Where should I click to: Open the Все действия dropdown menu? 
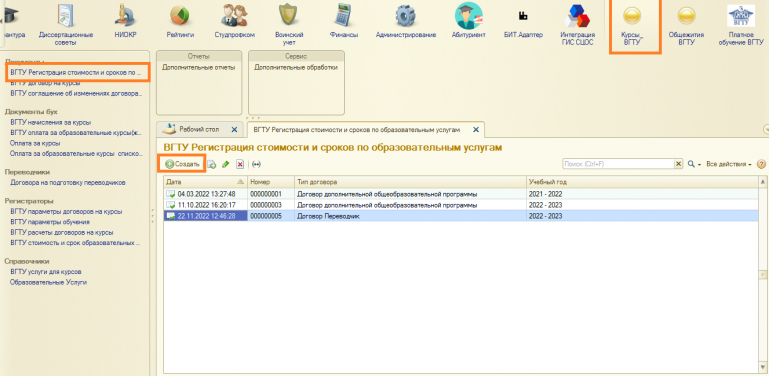(729, 164)
